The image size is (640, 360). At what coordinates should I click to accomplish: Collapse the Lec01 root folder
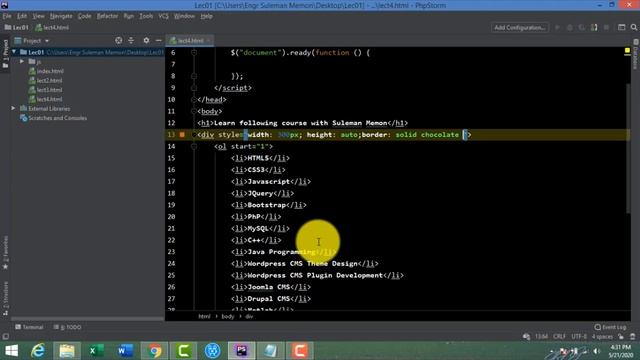14,52
